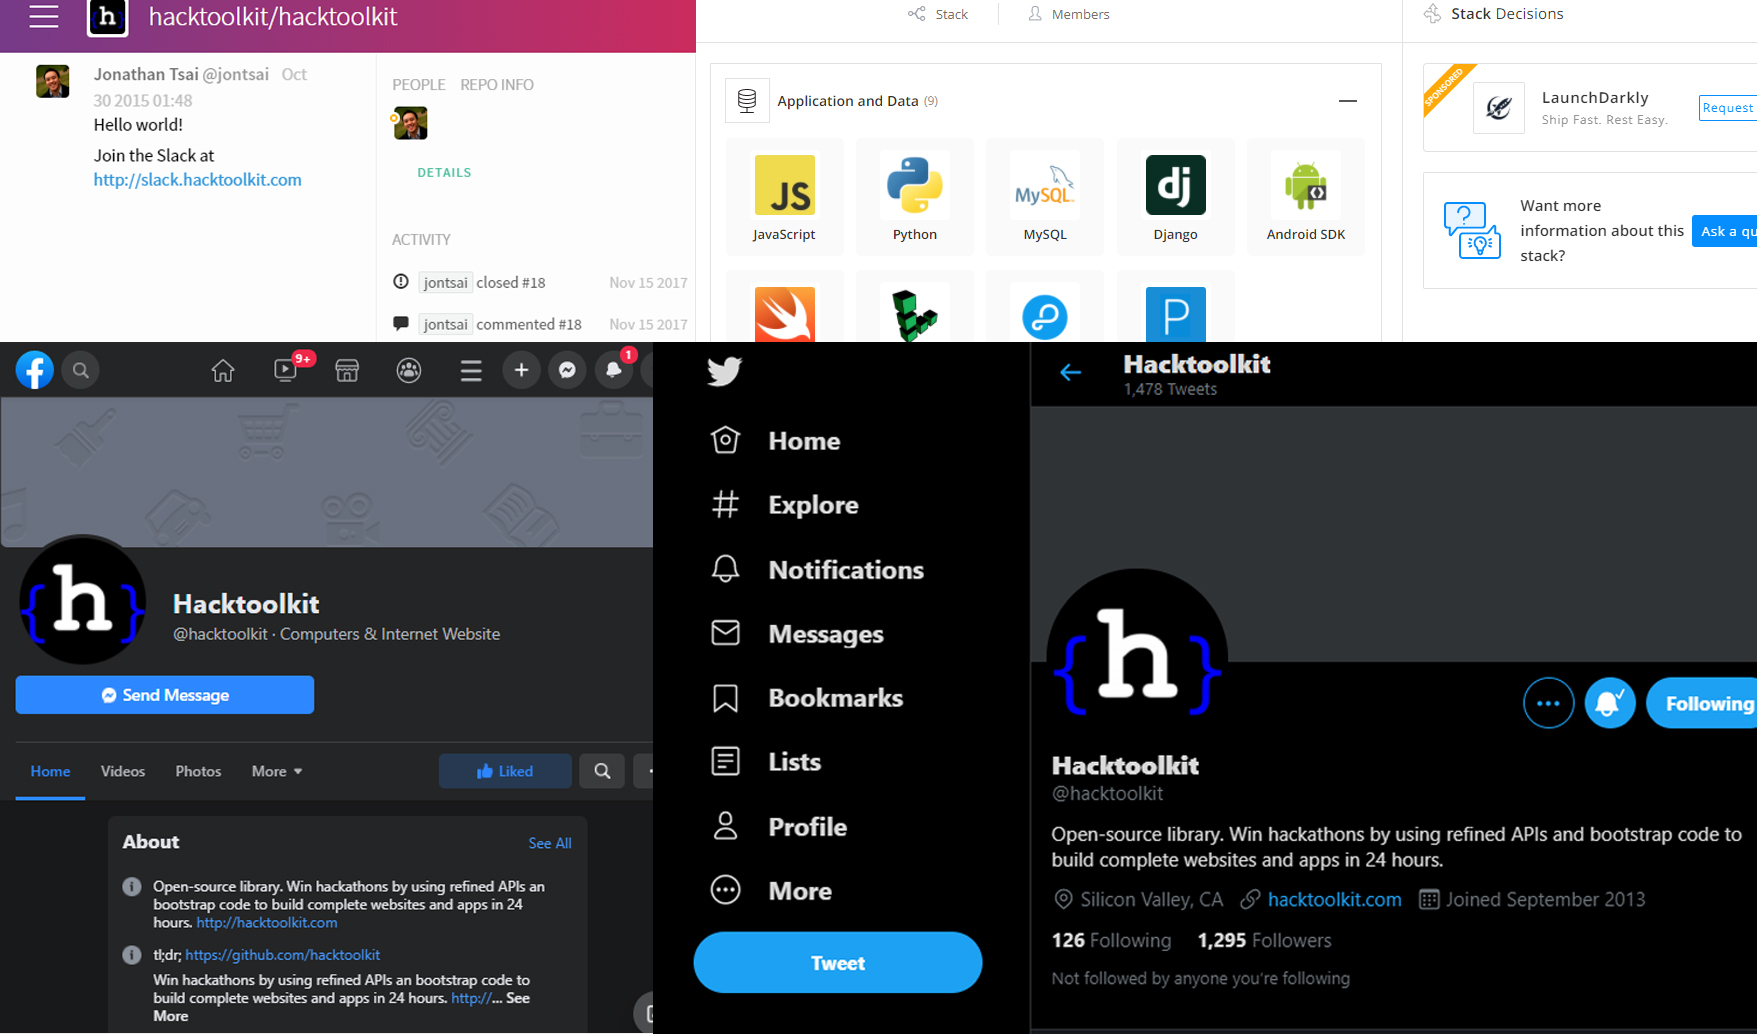
Task: Click the Application and Data database icon
Action: tap(747, 101)
